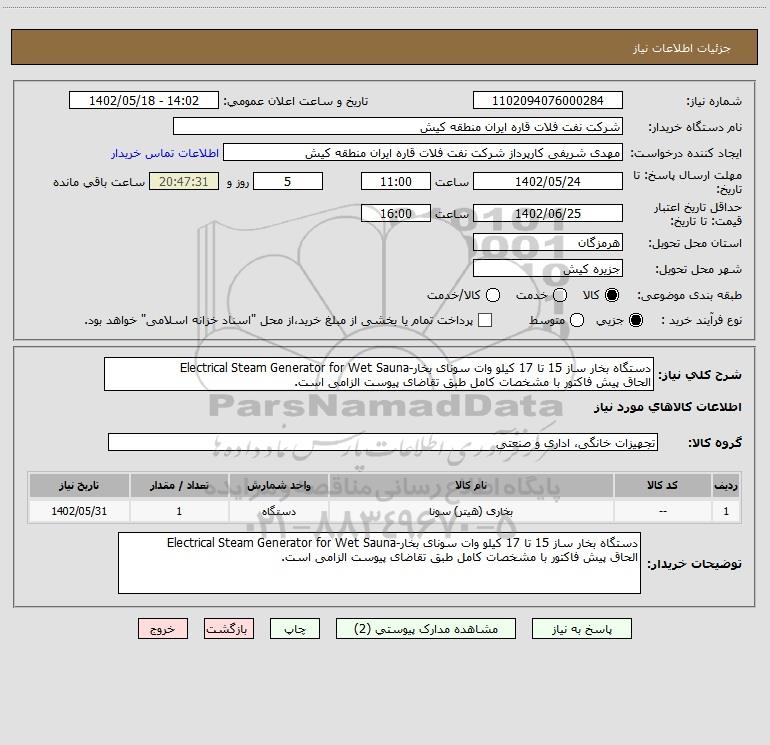
Task: Click the buyer notes text area
Action: coord(379,563)
